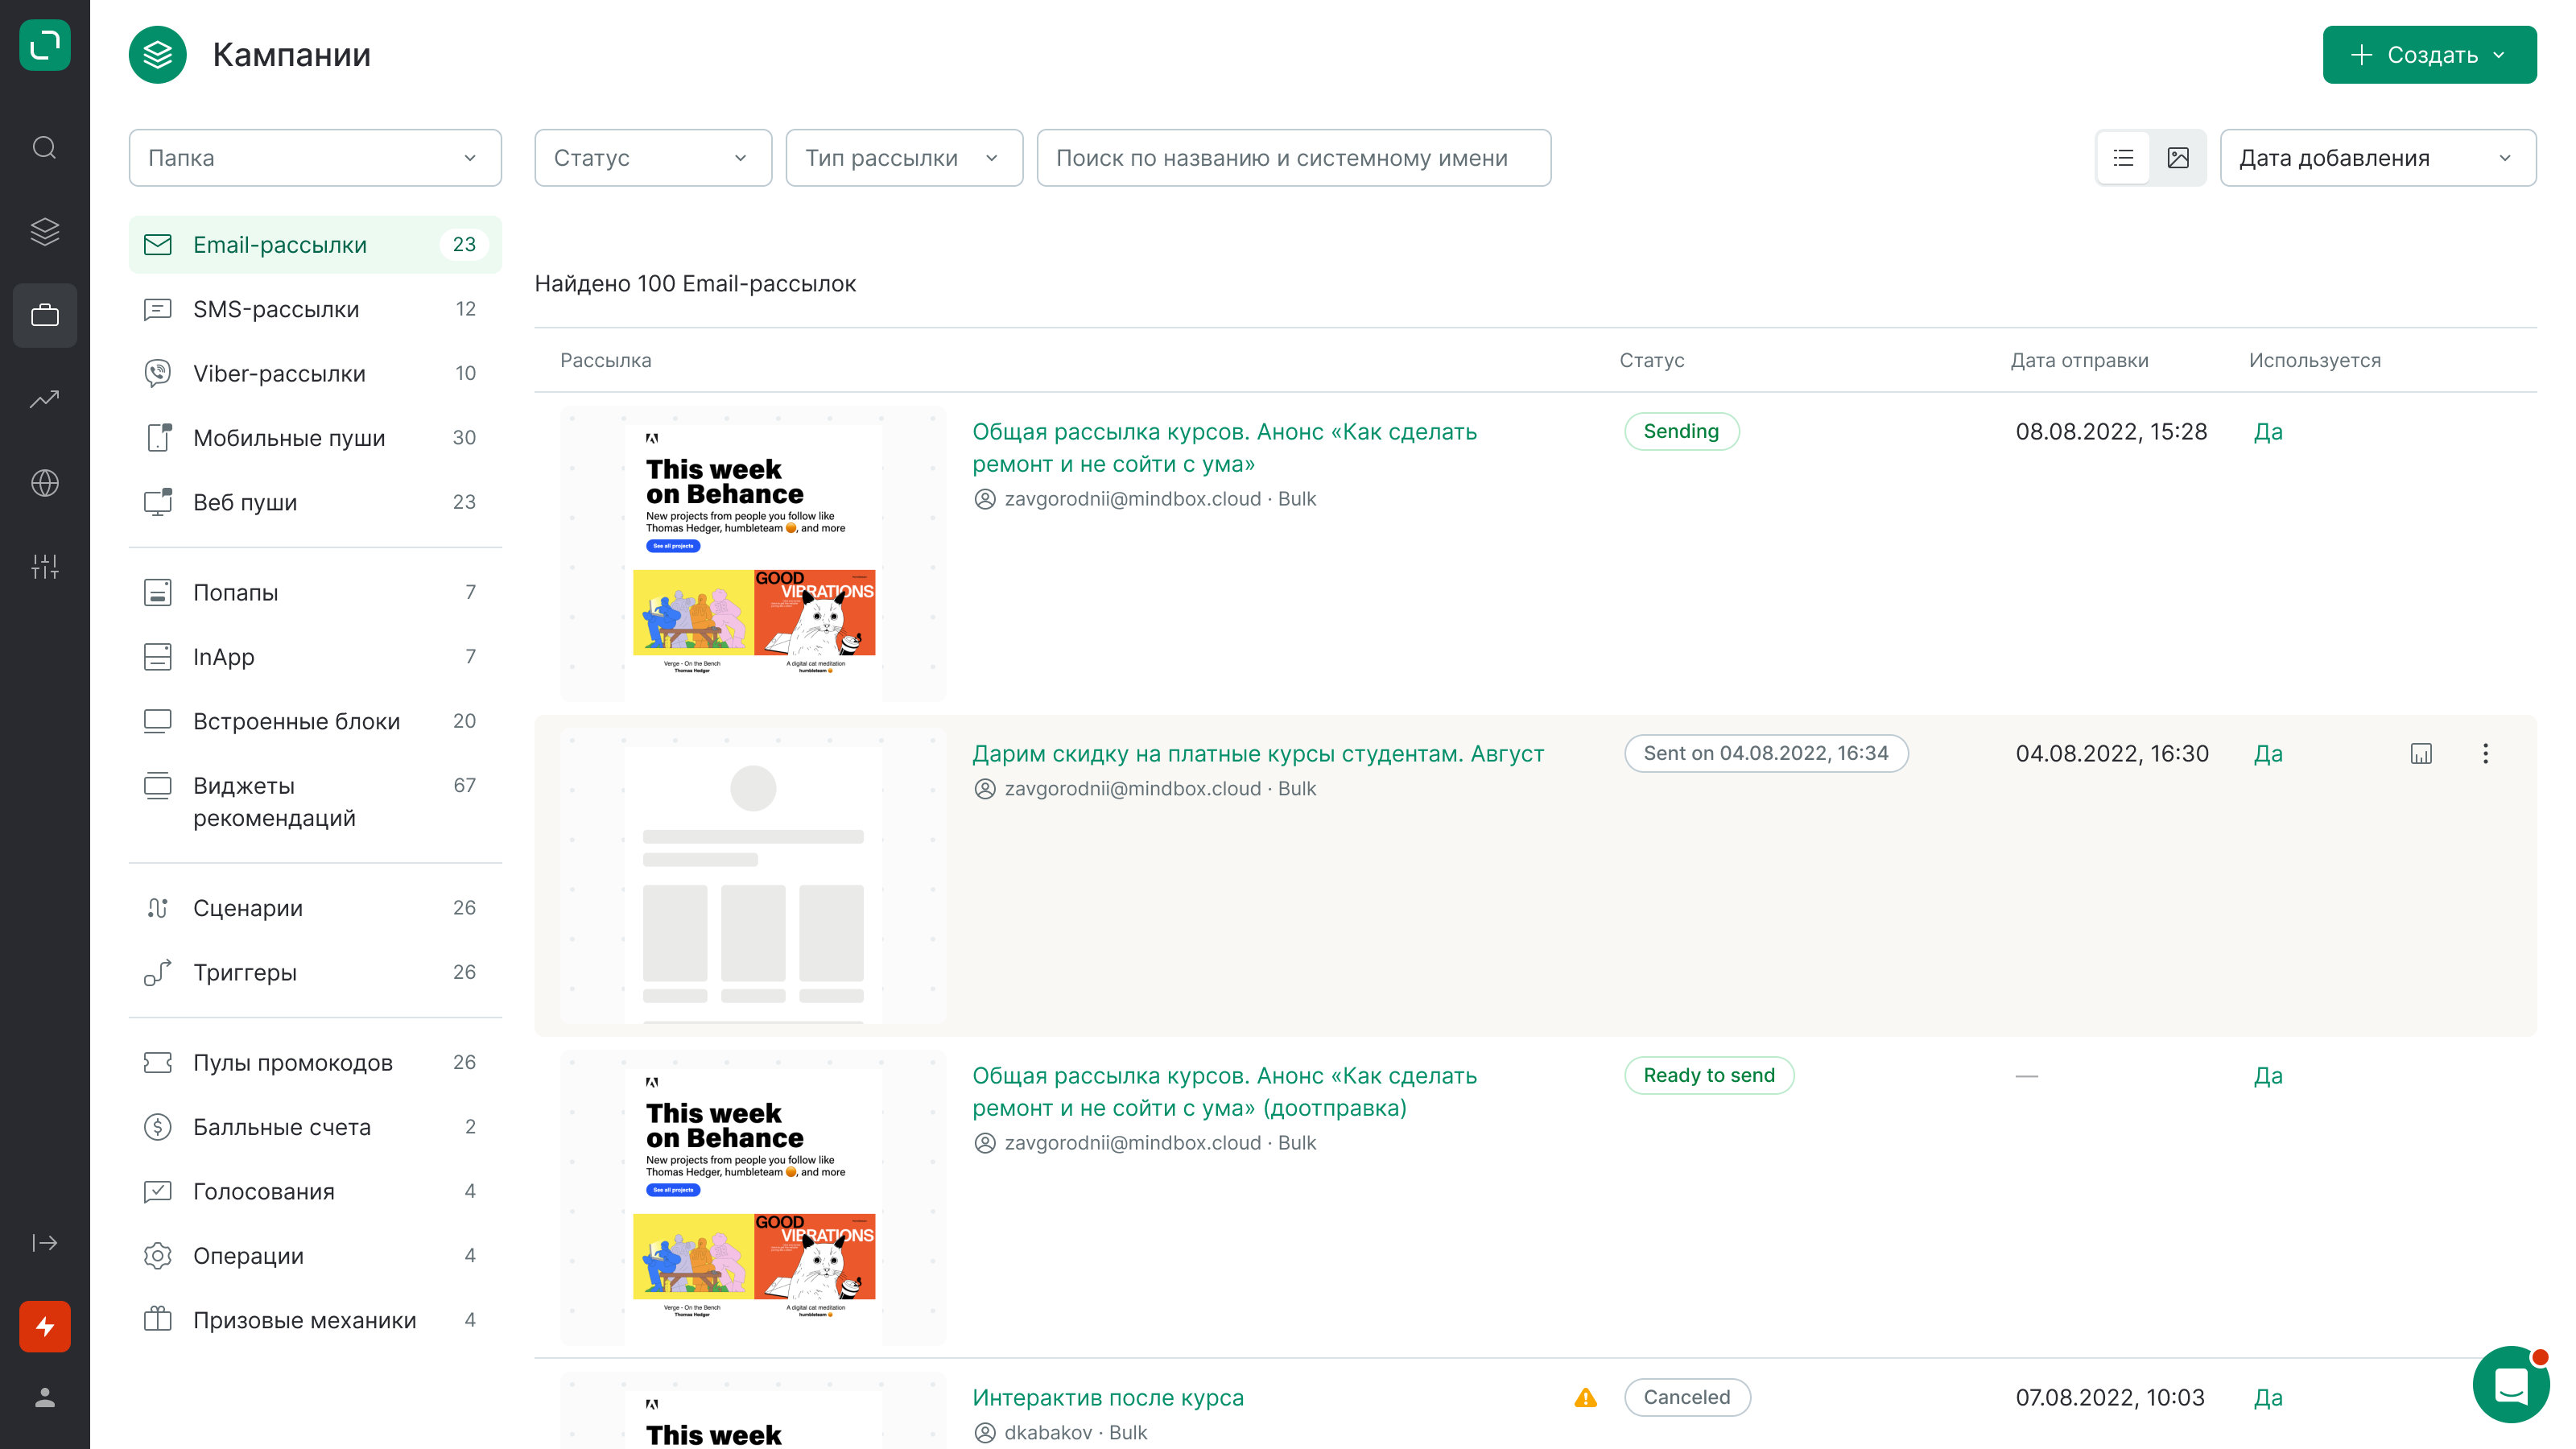Click the campaign name search field
2576x1449 pixels.
coord(1294,158)
